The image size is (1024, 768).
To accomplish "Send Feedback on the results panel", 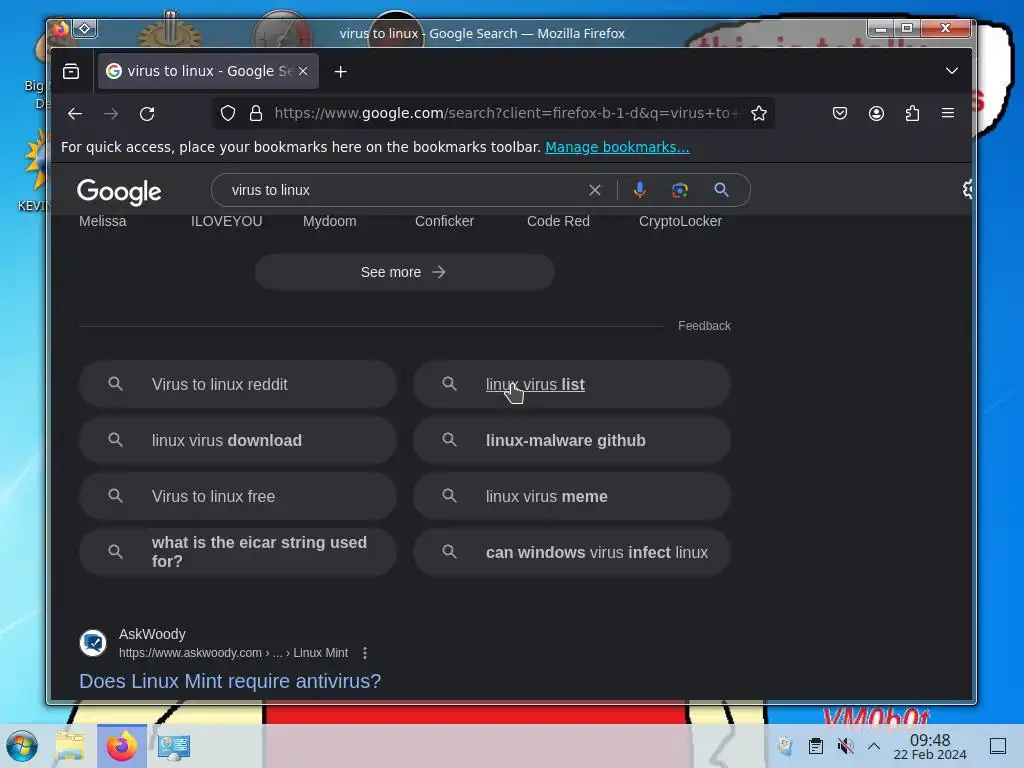I will tap(704, 325).
